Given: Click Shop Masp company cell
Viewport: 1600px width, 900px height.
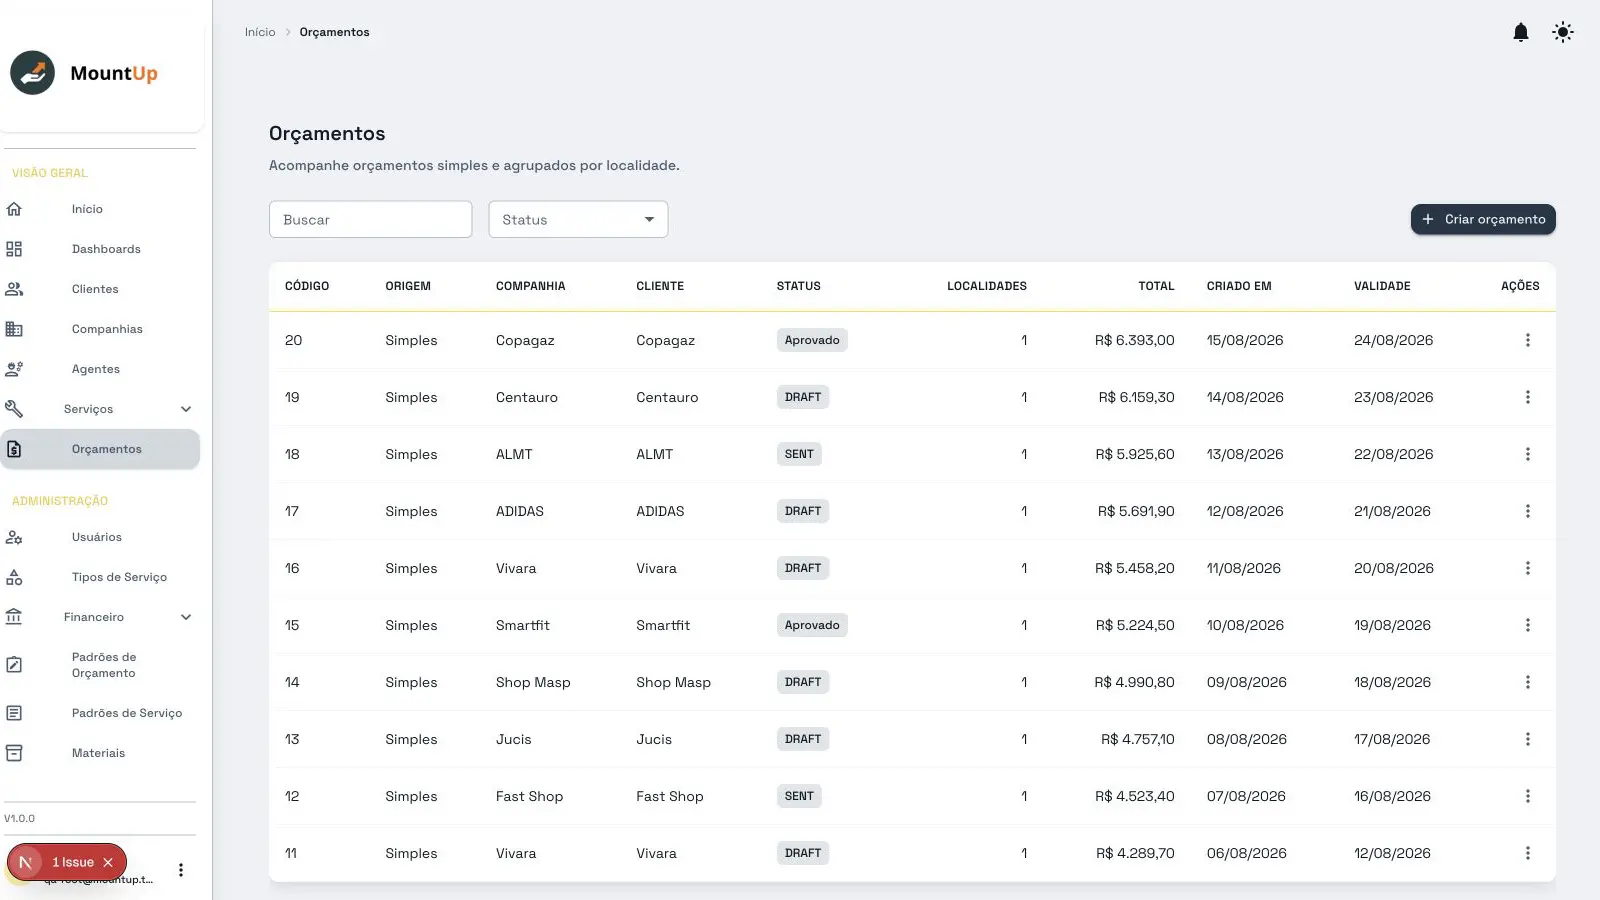Looking at the screenshot, I should pos(533,682).
